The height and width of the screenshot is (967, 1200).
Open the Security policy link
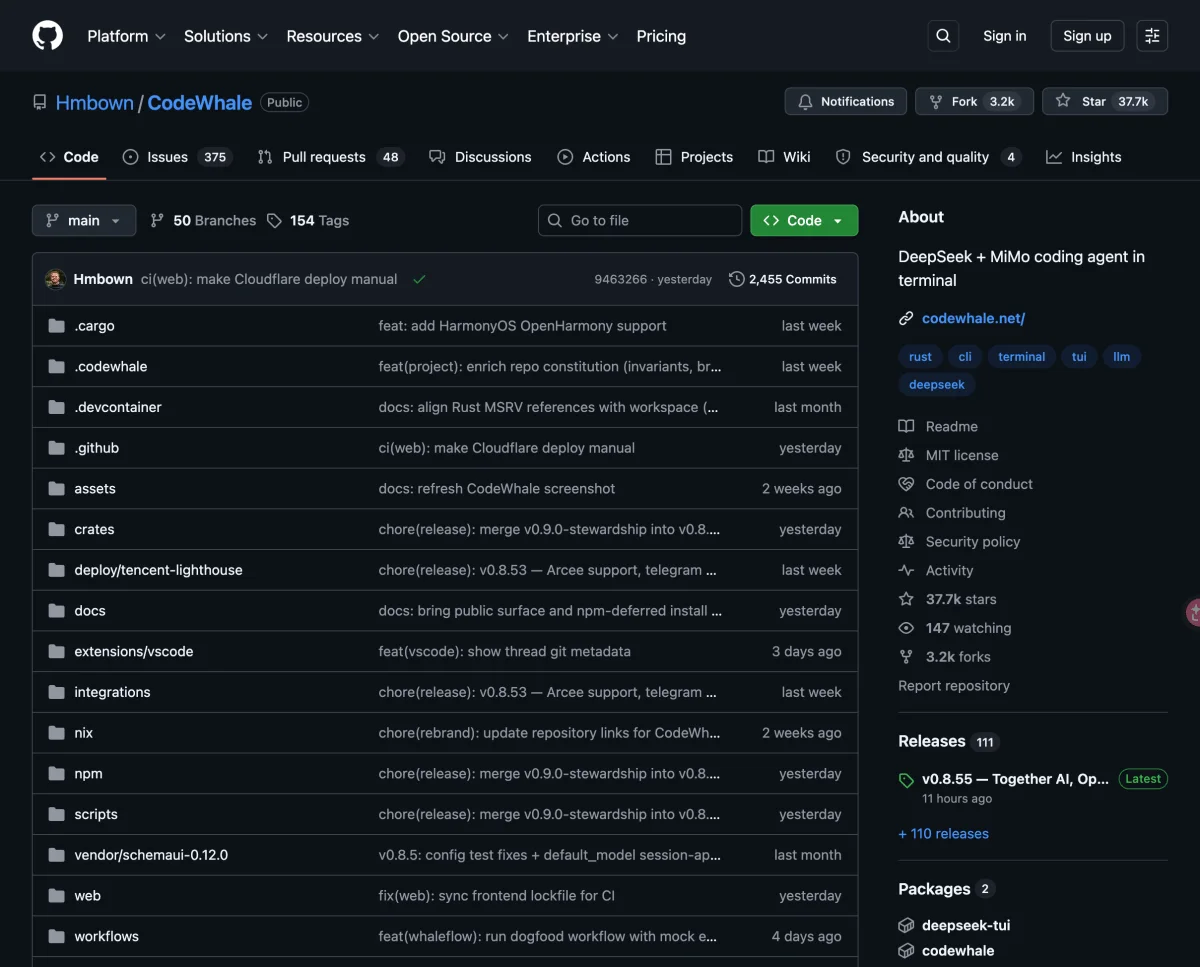pyautogui.click(x=973, y=542)
